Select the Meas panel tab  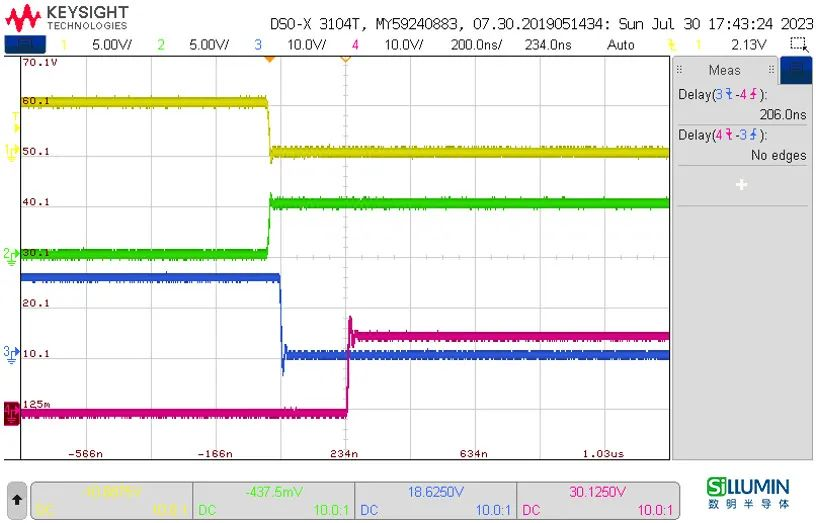pos(724,70)
